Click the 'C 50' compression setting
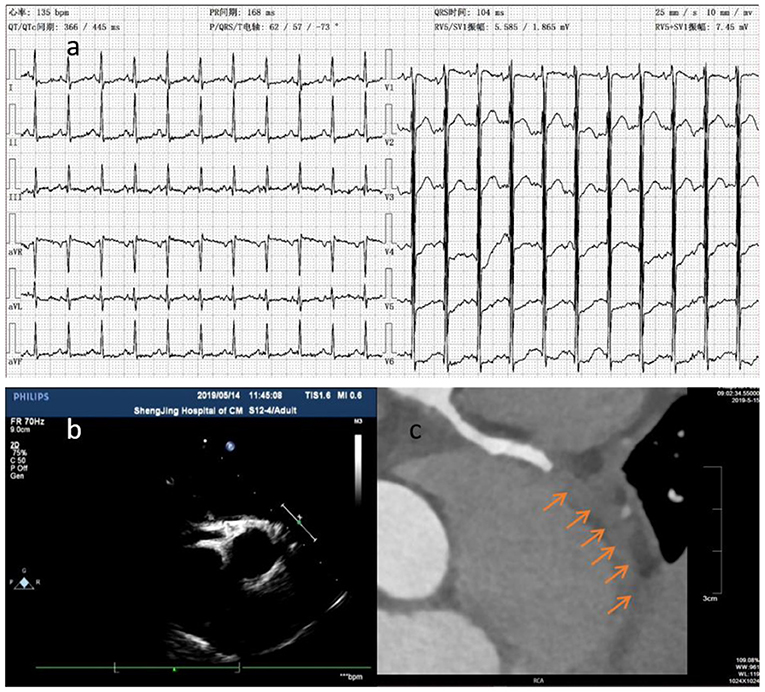This screenshot has height=692, width=765. coord(18,460)
